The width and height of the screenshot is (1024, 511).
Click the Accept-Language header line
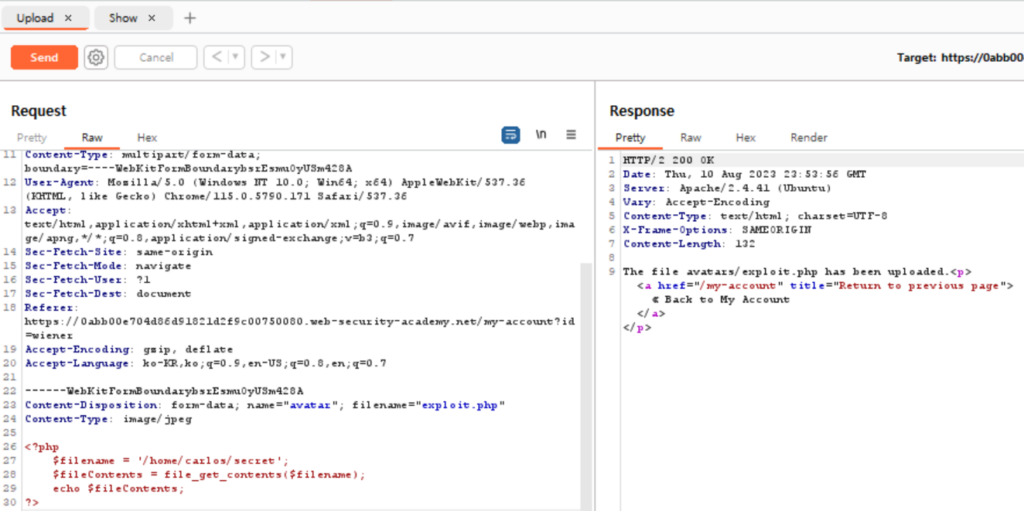206,363
